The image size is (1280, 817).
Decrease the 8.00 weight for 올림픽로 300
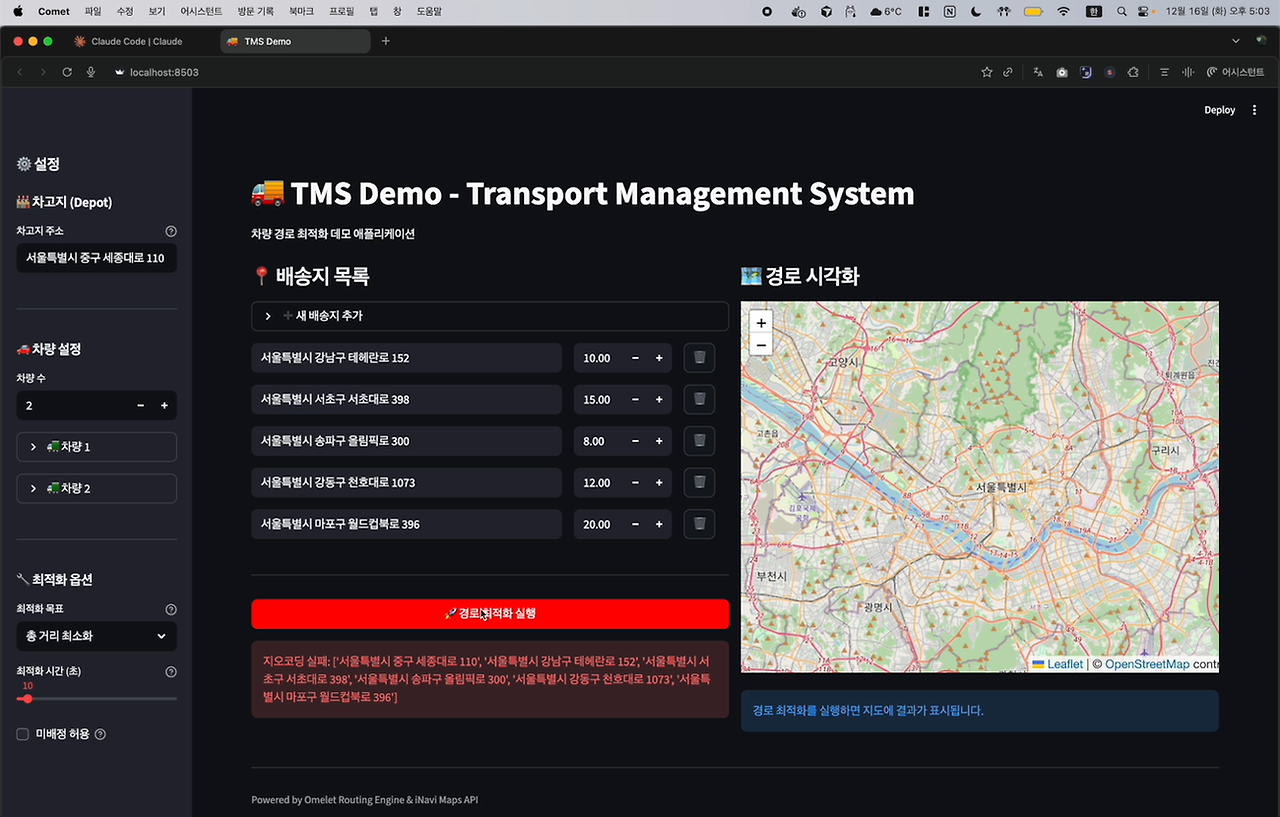635,441
